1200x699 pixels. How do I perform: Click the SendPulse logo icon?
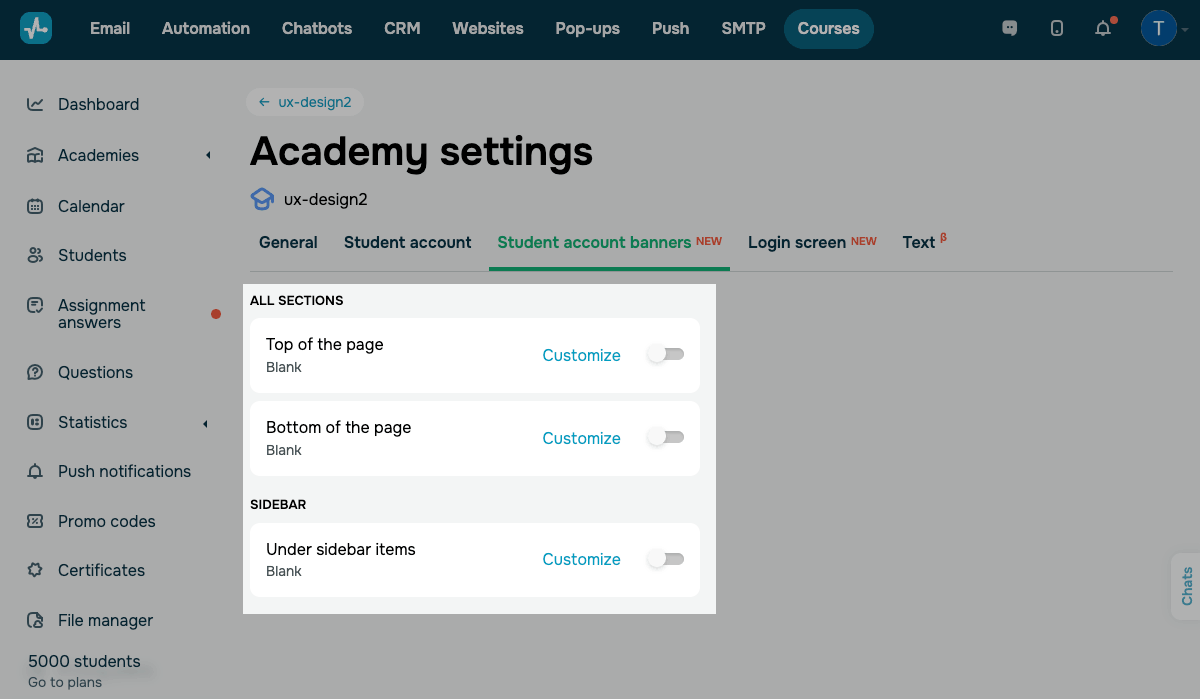click(36, 28)
